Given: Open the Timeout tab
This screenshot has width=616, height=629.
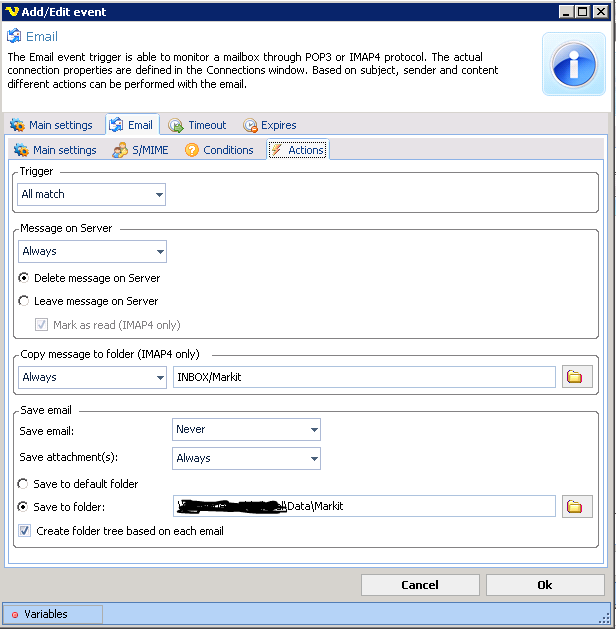Looking at the screenshot, I should coord(197,125).
